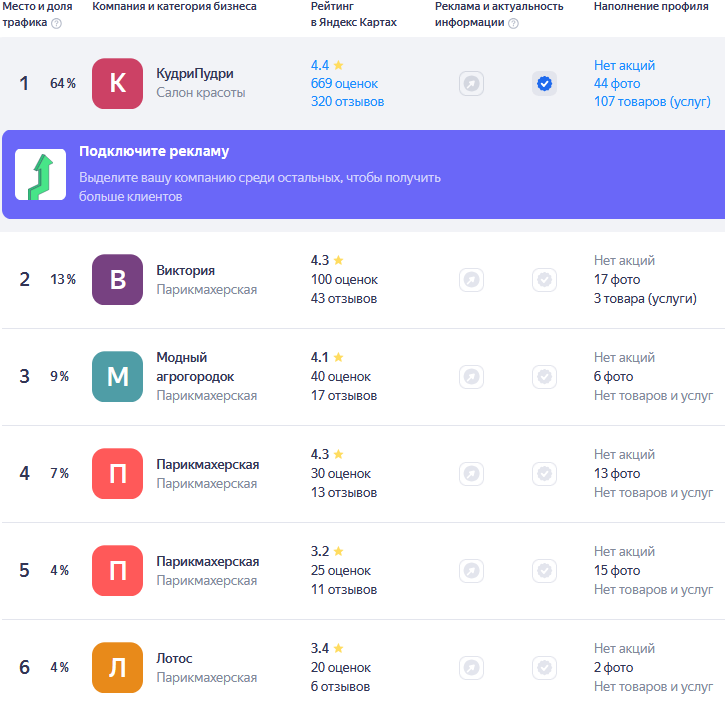Click the '40 оценок' value
Screen dimensions: 725x710
coord(341,377)
